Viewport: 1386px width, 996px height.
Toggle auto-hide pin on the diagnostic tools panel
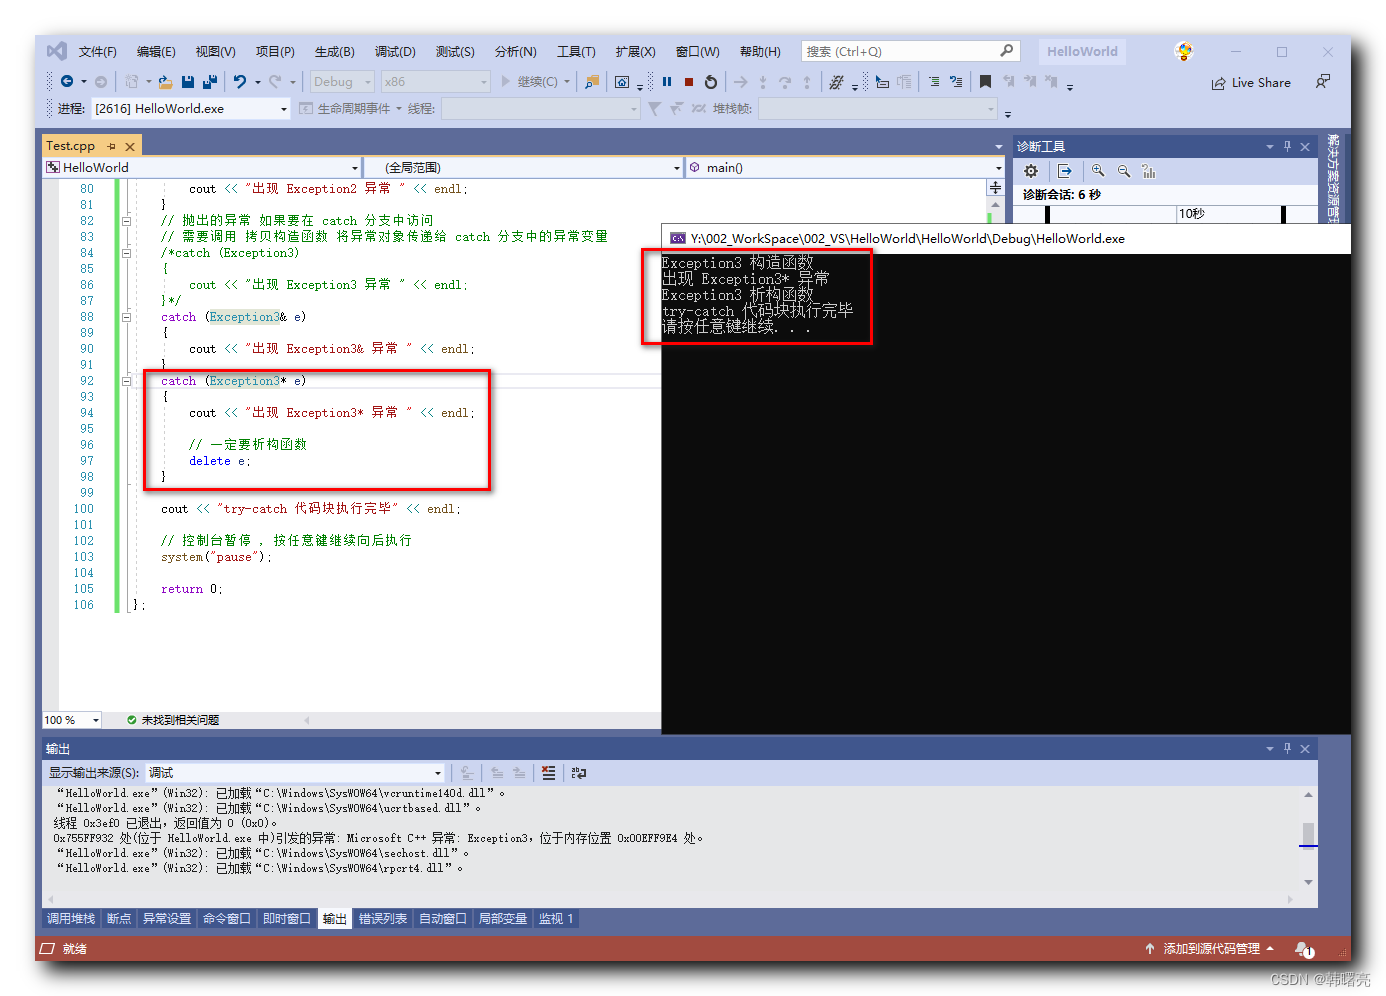(x=1287, y=146)
